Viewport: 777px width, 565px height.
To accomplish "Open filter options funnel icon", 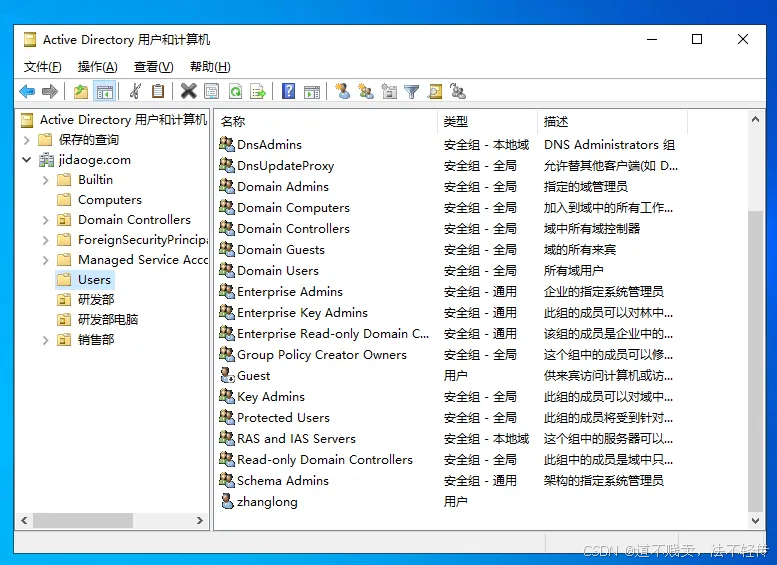I will pyautogui.click(x=411, y=91).
